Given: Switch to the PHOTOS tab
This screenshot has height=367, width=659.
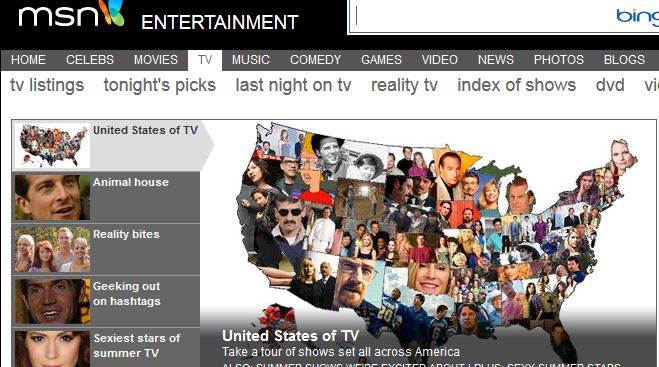Looking at the screenshot, I should click(559, 60).
